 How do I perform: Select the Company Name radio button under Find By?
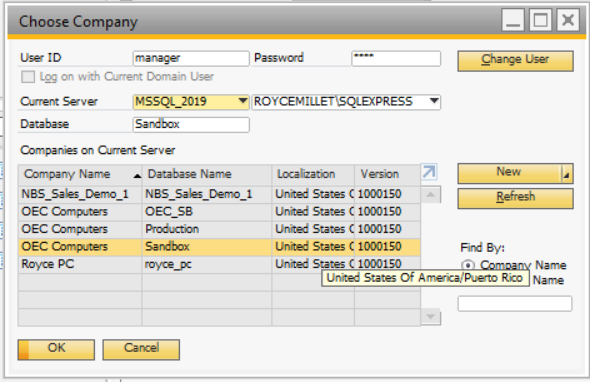point(468,265)
